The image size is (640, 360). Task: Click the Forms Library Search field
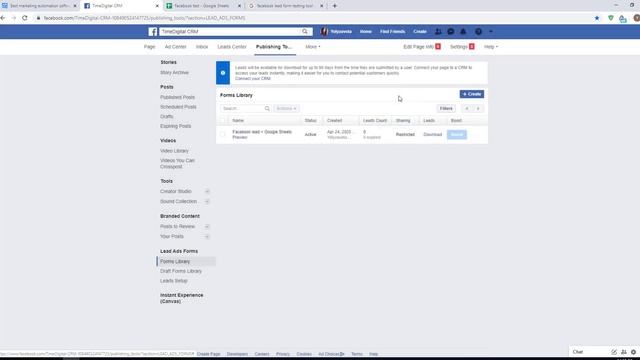pos(242,109)
